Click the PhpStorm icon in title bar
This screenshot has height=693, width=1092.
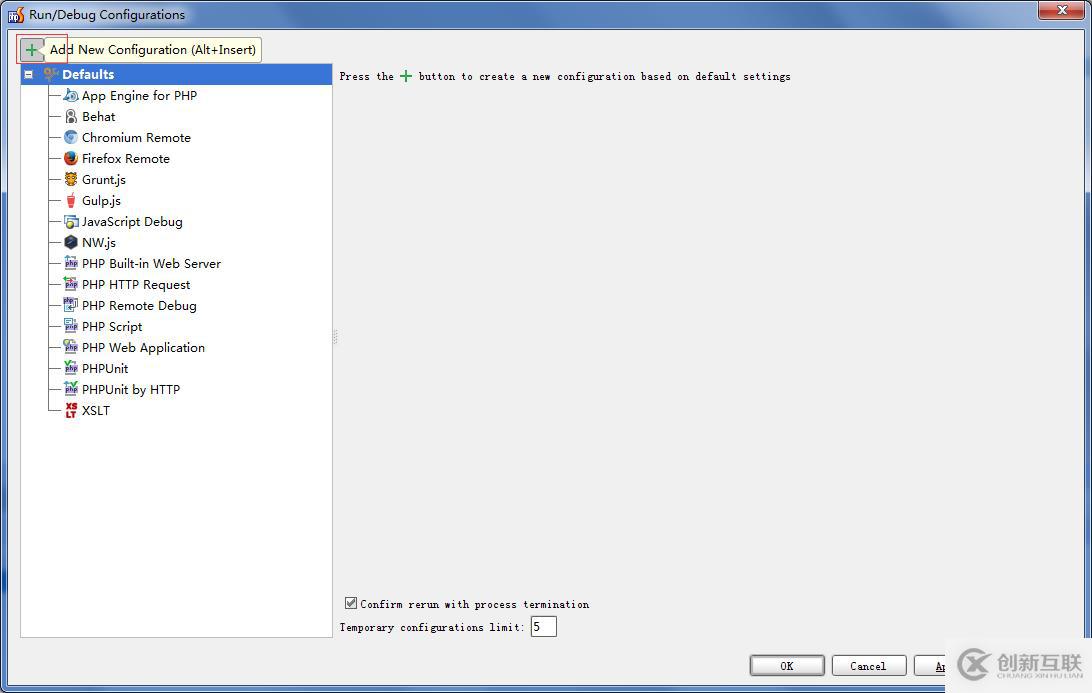pos(16,14)
